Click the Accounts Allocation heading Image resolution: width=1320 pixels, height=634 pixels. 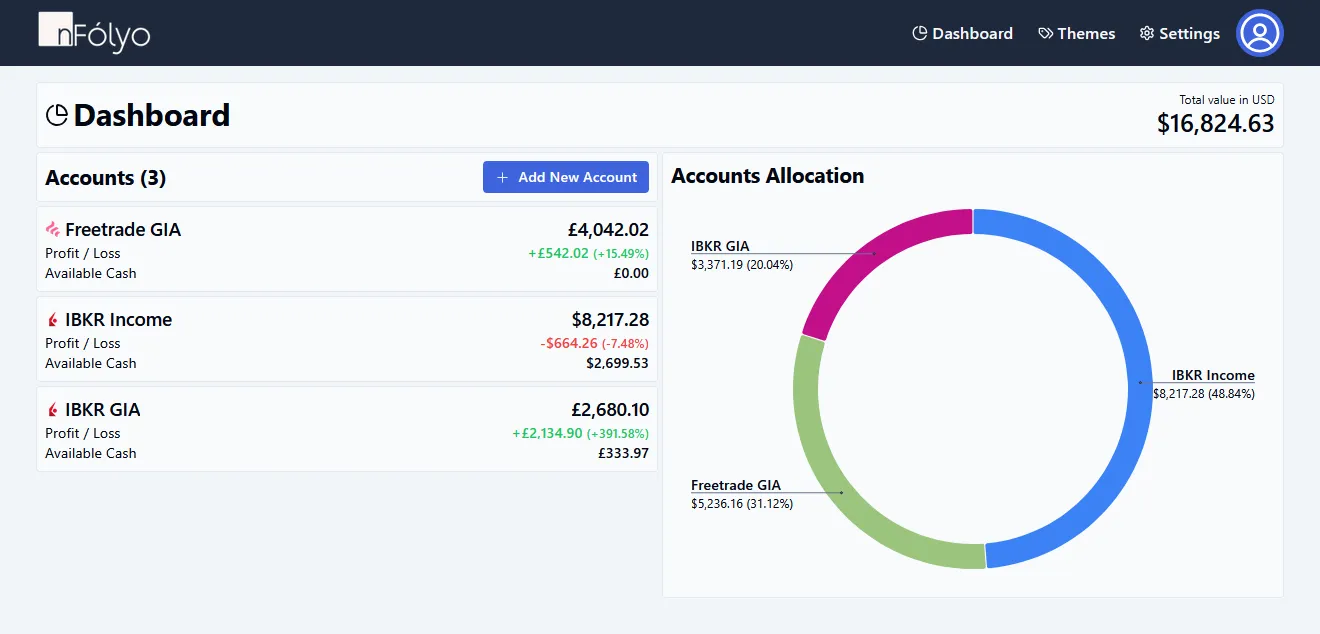[x=768, y=176]
